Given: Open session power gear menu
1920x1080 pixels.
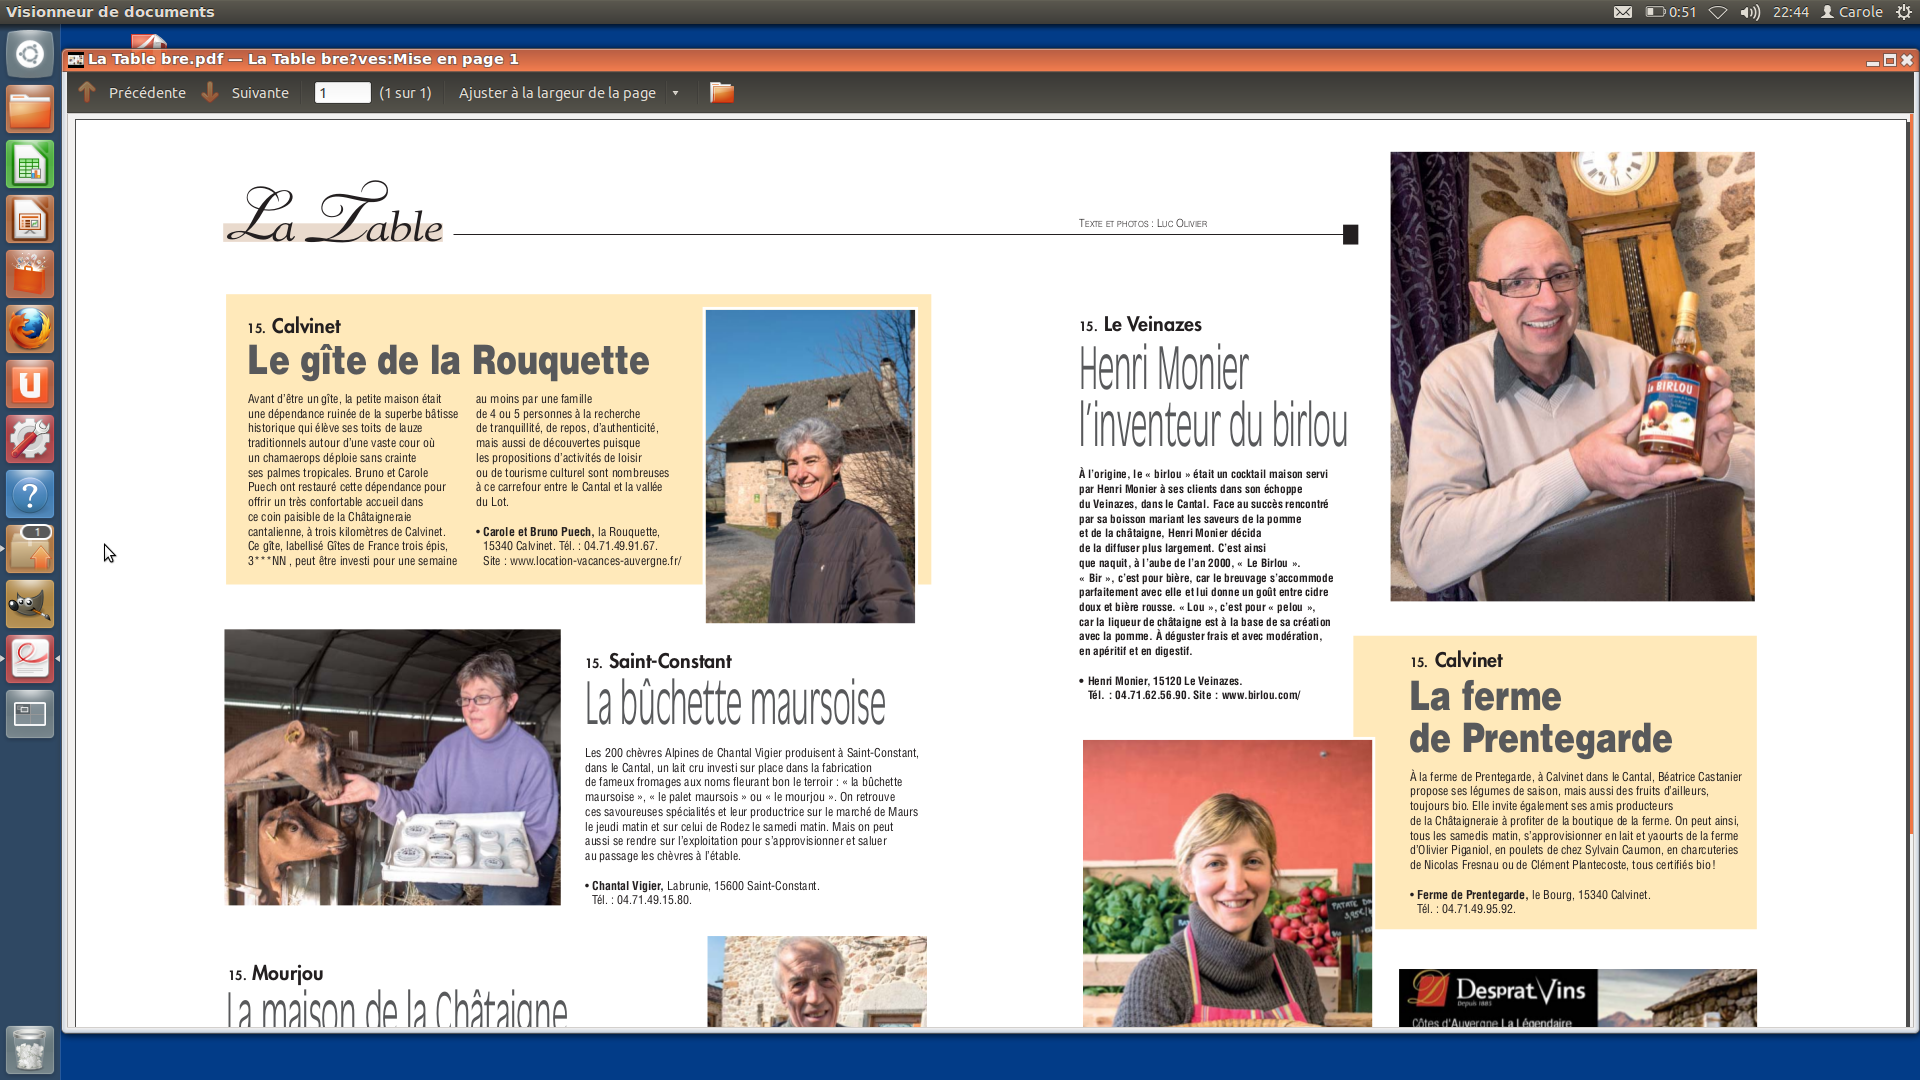Looking at the screenshot, I should pos(1904,12).
